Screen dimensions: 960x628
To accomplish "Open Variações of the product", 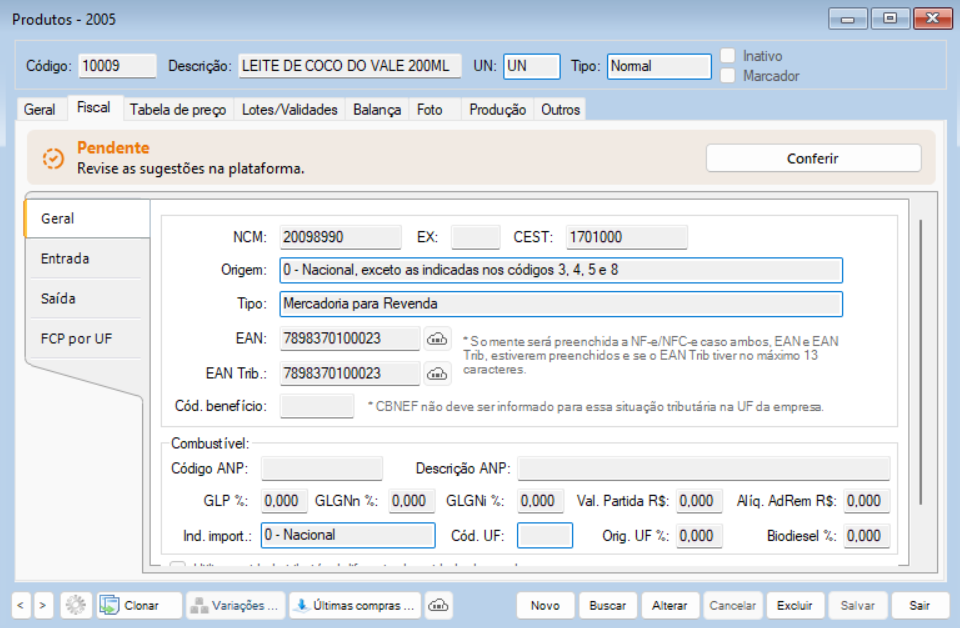I will click(236, 605).
